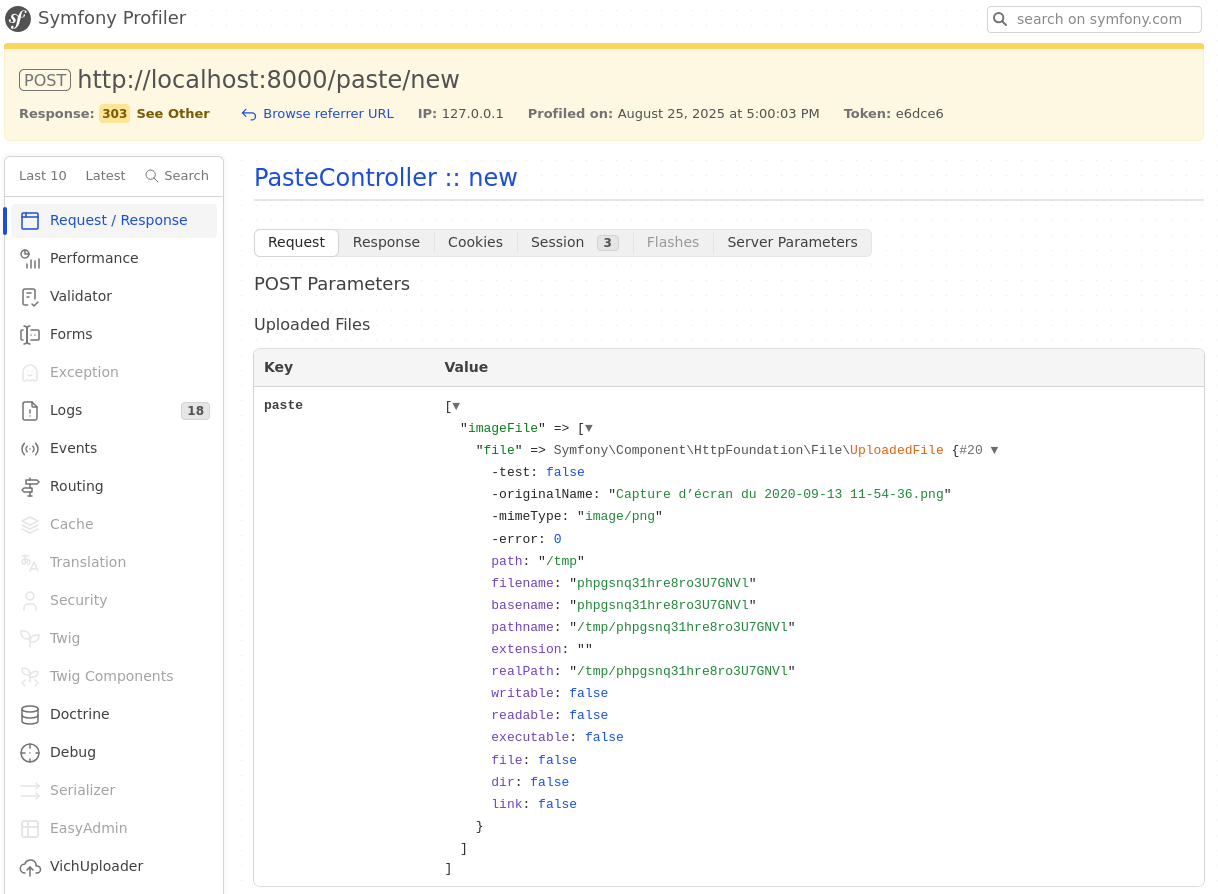Open the Latest profile link
Viewport: 1218px width, 894px height.
tap(106, 176)
